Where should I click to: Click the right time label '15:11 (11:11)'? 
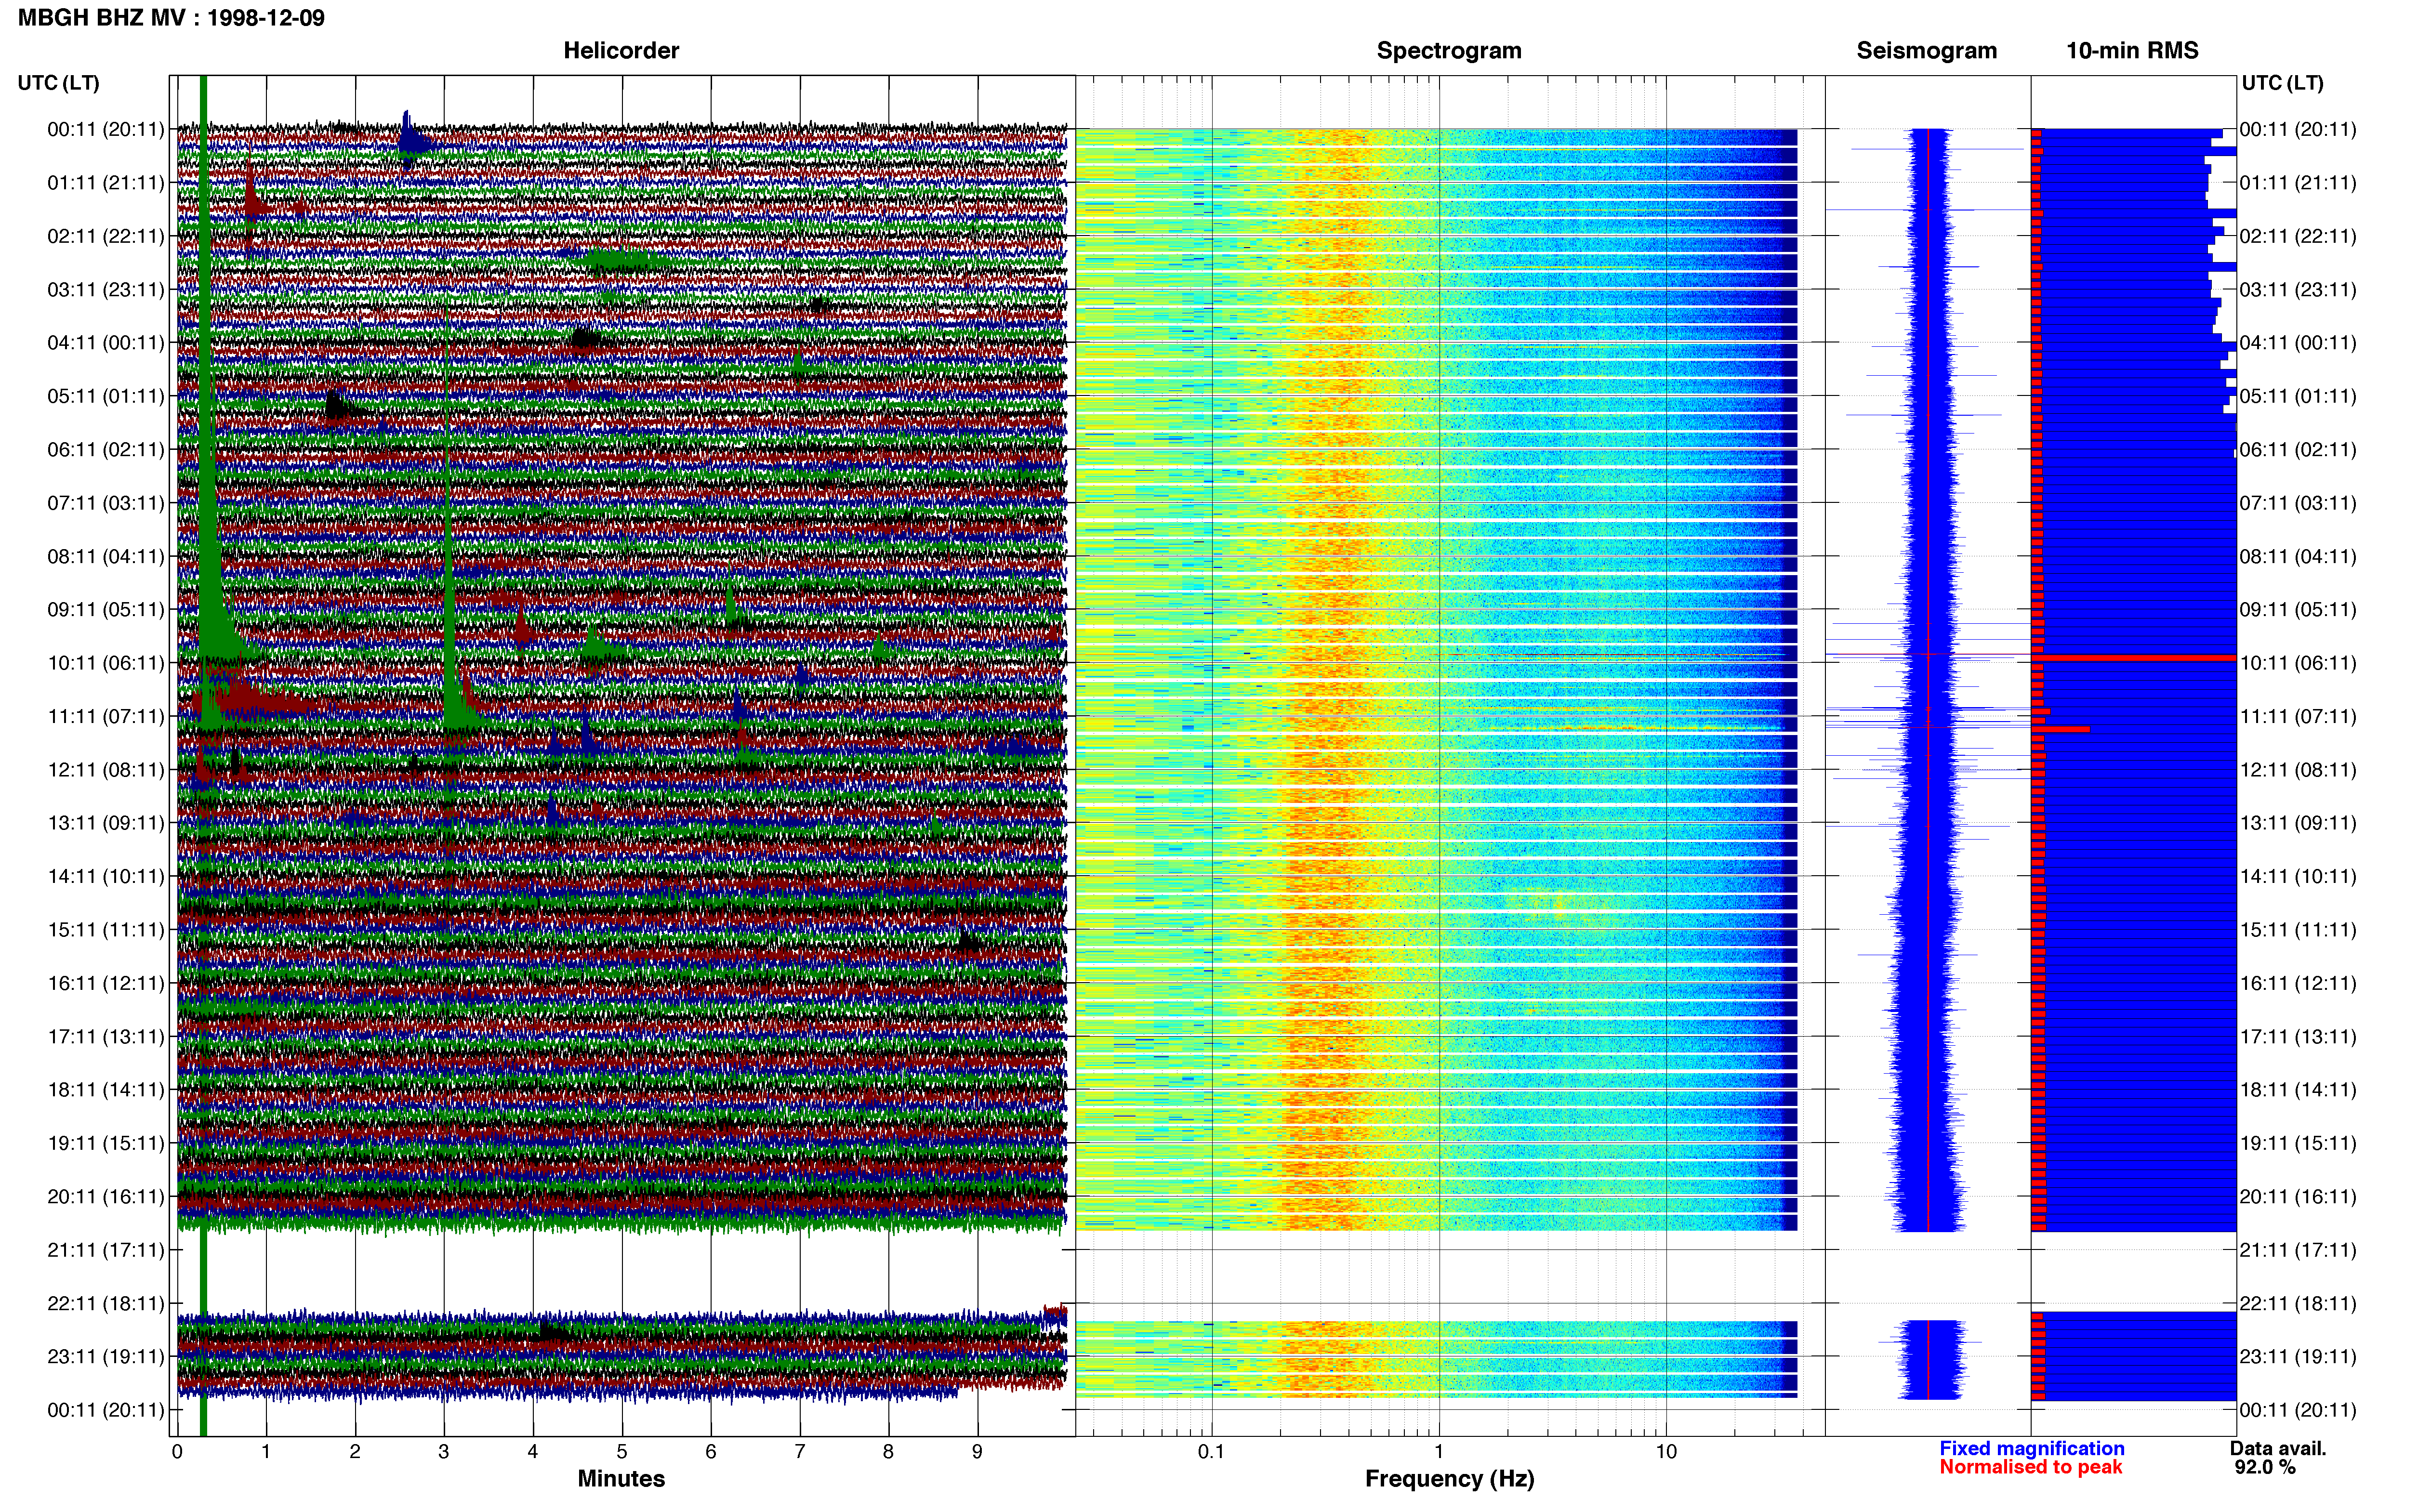coord(2298,930)
